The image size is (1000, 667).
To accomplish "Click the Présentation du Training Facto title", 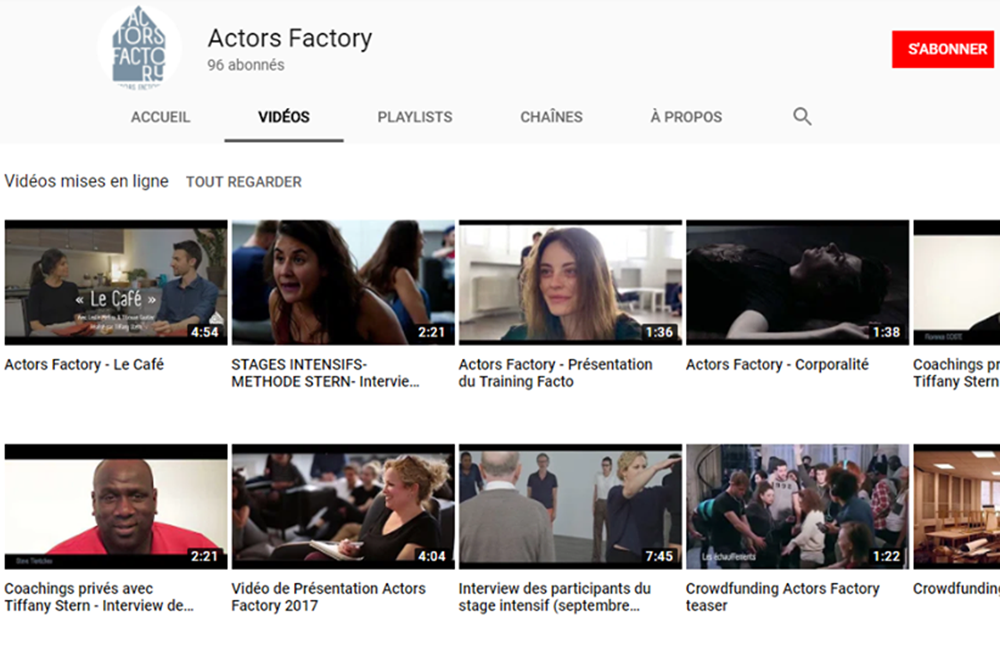I will (555, 373).
